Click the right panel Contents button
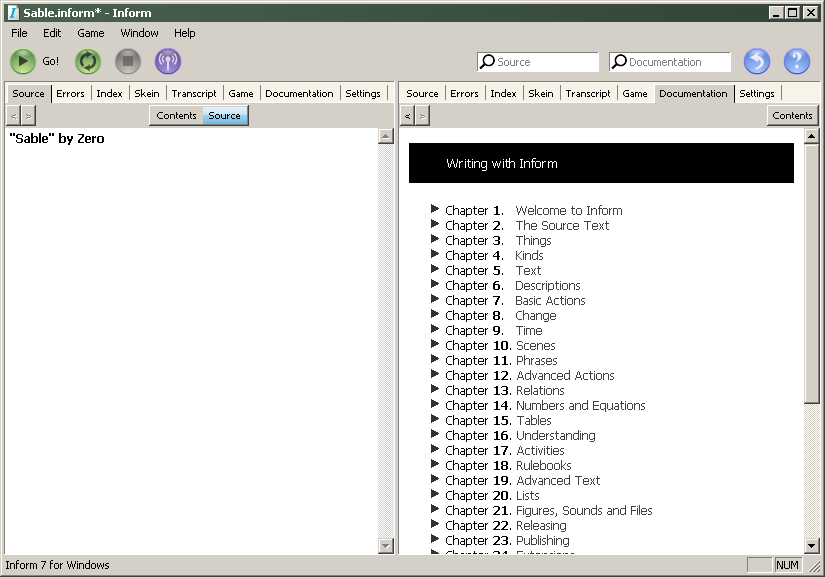The height and width of the screenshot is (577, 825). click(792, 116)
